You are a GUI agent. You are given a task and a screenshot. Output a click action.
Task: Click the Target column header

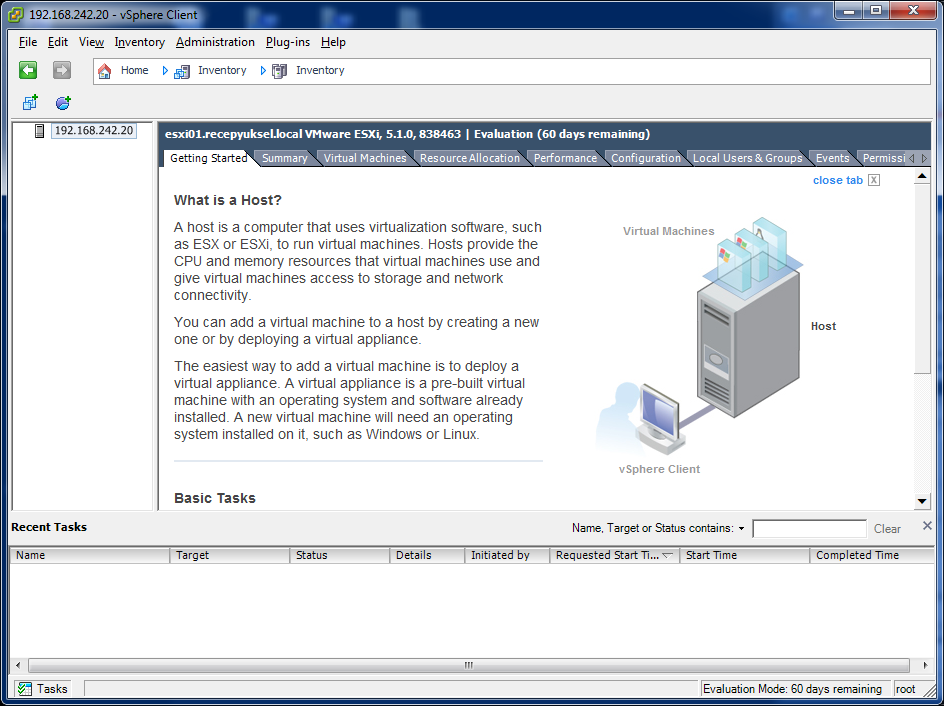tap(230, 556)
